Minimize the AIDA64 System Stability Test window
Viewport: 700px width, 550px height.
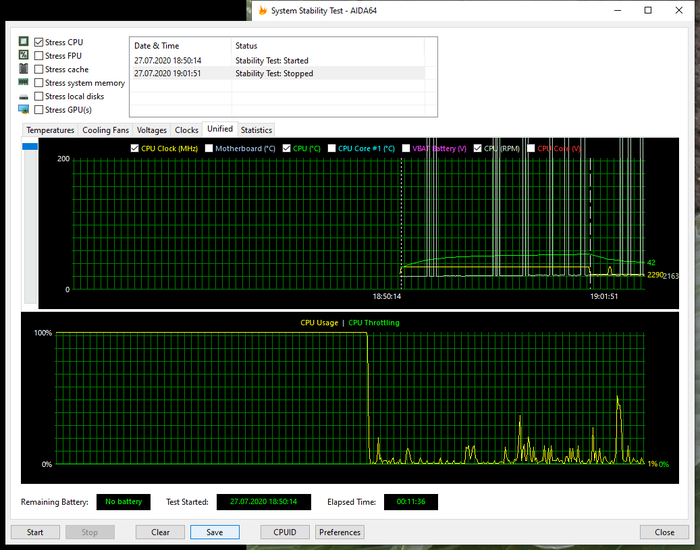pyautogui.click(x=618, y=10)
